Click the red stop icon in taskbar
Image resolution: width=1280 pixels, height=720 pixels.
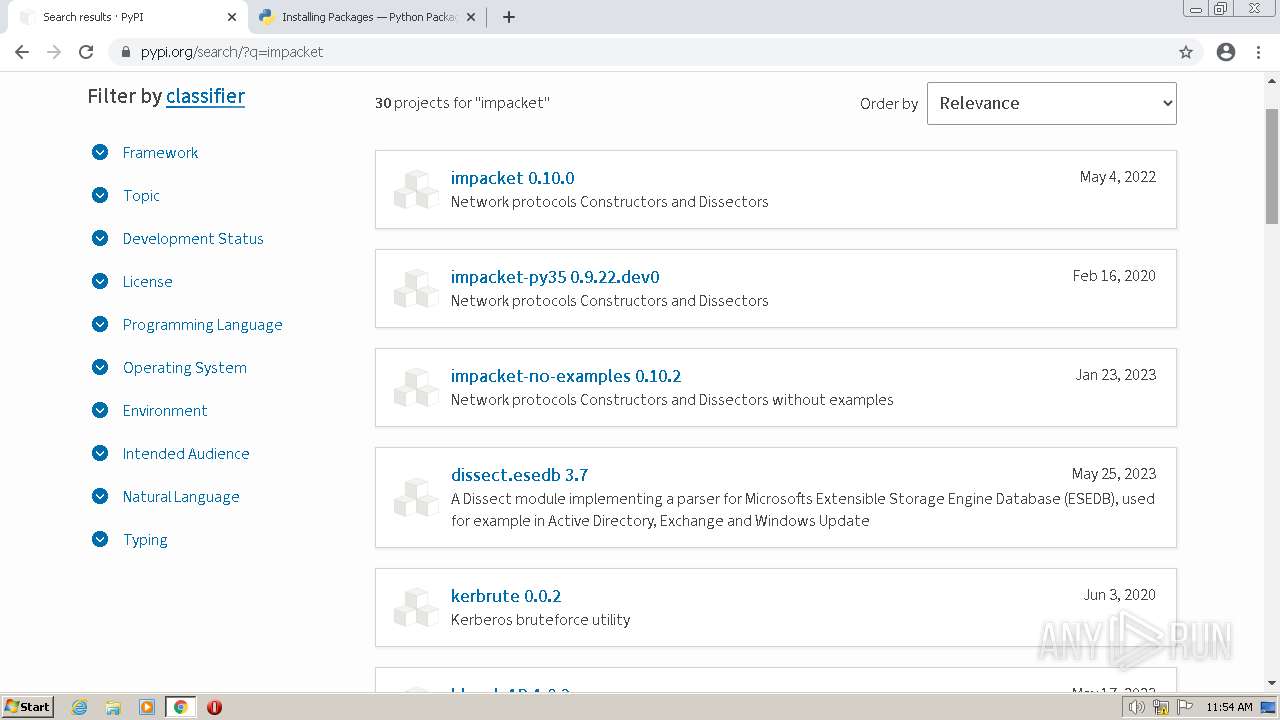pos(214,707)
